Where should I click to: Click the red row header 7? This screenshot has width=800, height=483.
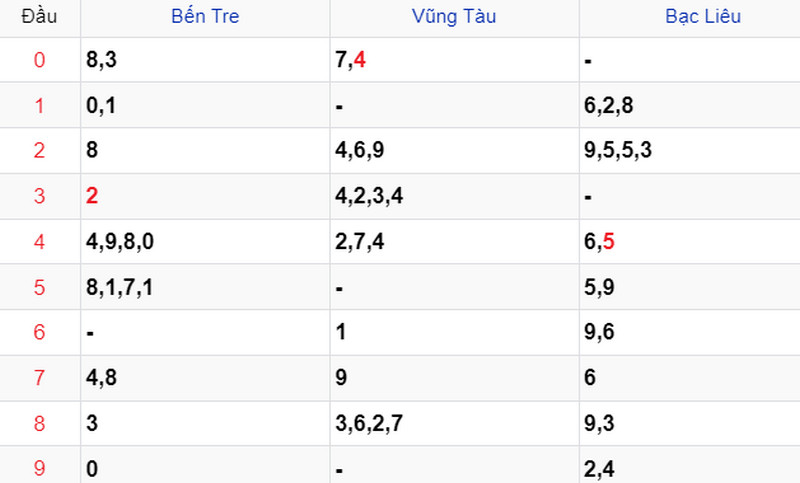pos(39,378)
